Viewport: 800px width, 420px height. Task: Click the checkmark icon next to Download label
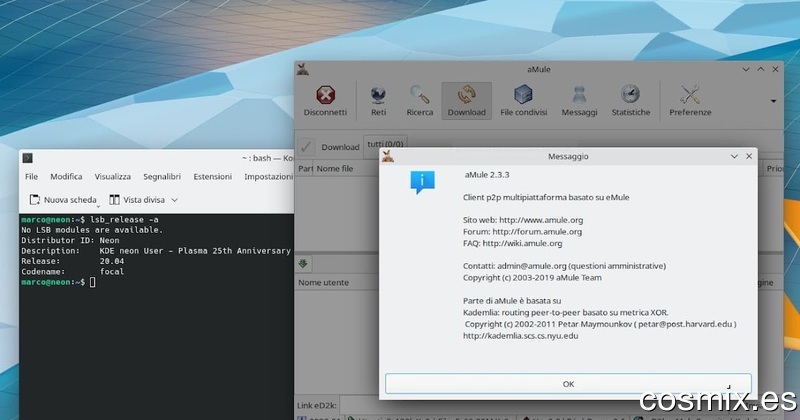tap(306, 147)
